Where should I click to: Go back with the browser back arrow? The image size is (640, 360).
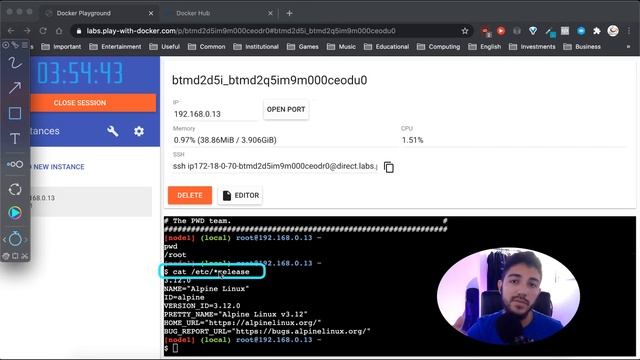(x=11, y=31)
